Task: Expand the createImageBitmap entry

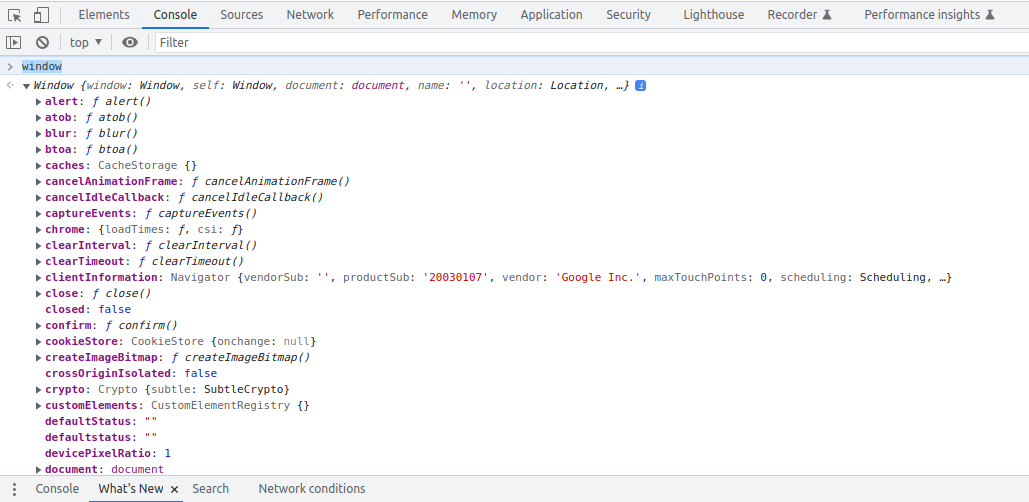Action: click(39, 358)
